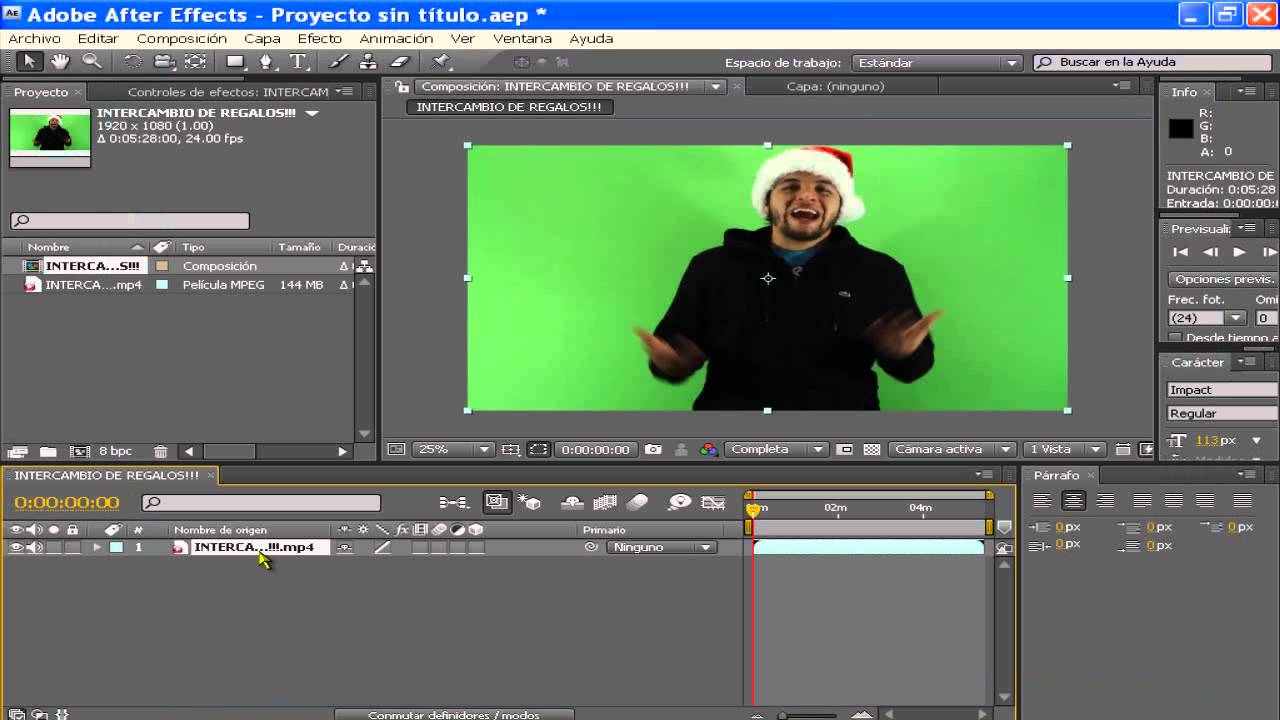Image resolution: width=1280 pixels, height=720 pixels.
Task: Delete selected item with Project trash icon
Action: click(x=161, y=452)
